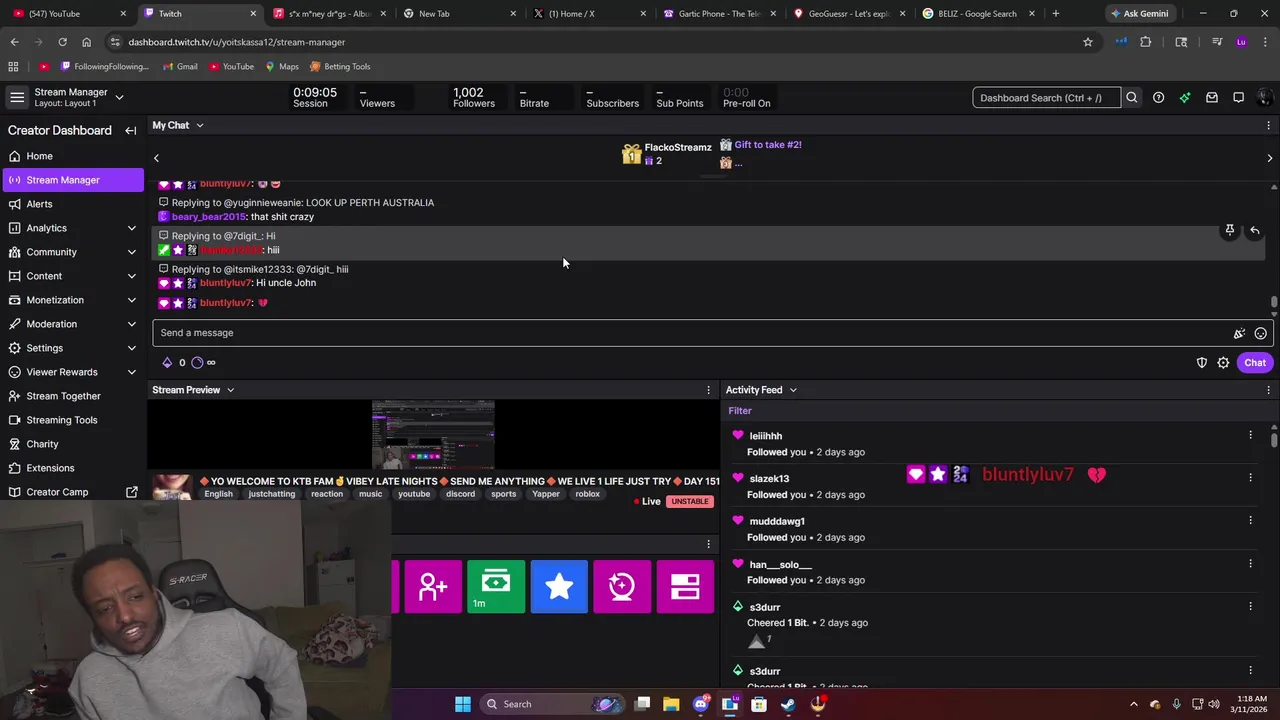This screenshot has width=1280, height=720.
Task: Run the green 1m ad quick action
Action: tap(496, 586)
